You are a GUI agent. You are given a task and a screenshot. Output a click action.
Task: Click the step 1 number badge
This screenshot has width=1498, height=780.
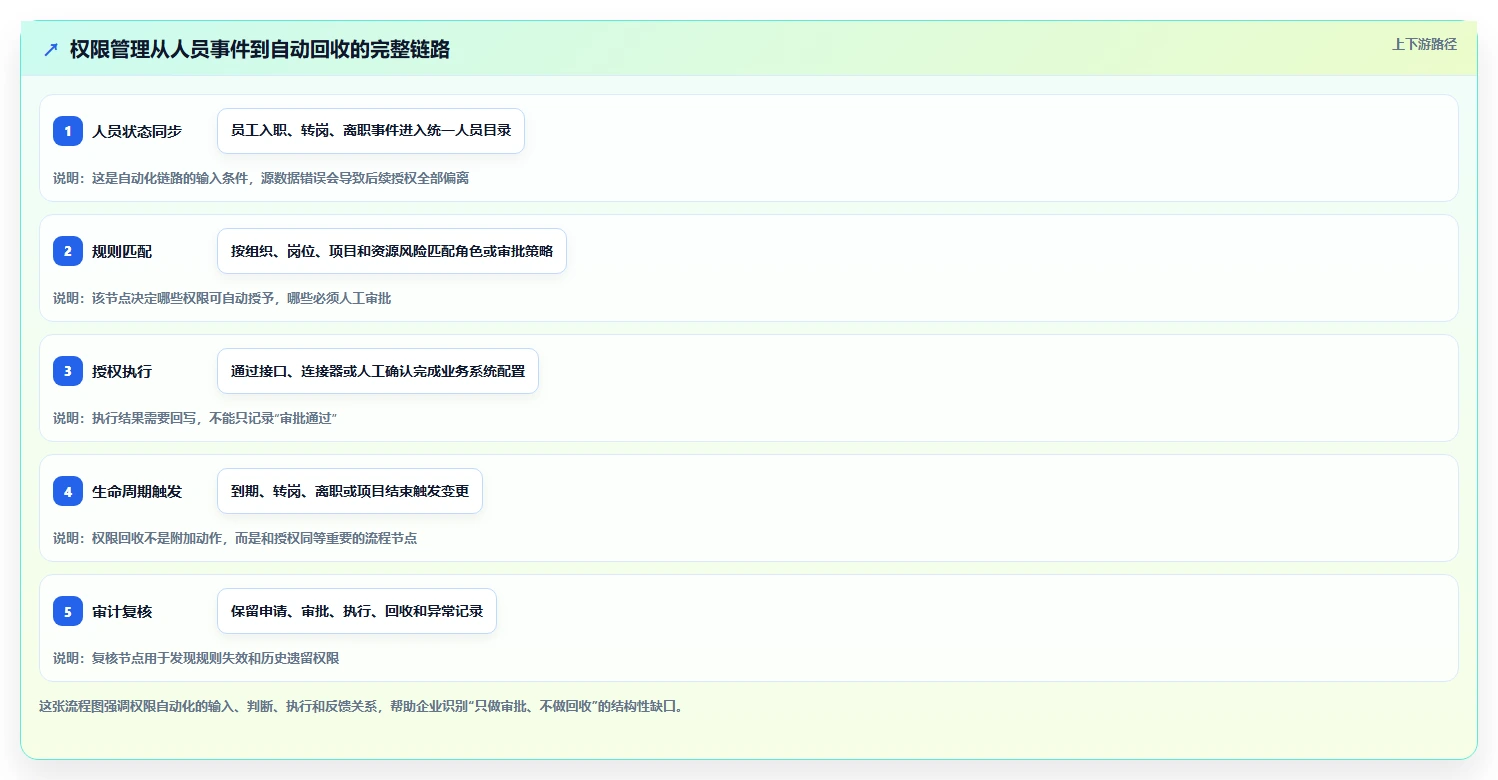point(68,131)
